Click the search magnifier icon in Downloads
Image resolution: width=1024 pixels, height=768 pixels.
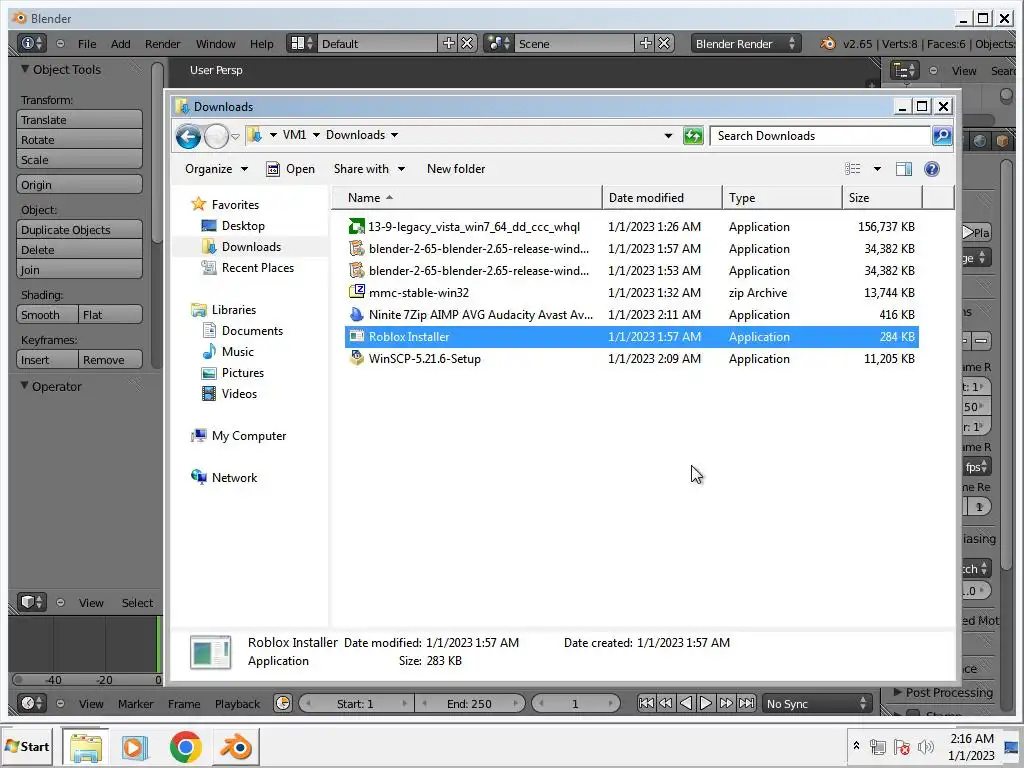[x=942, y=136]
